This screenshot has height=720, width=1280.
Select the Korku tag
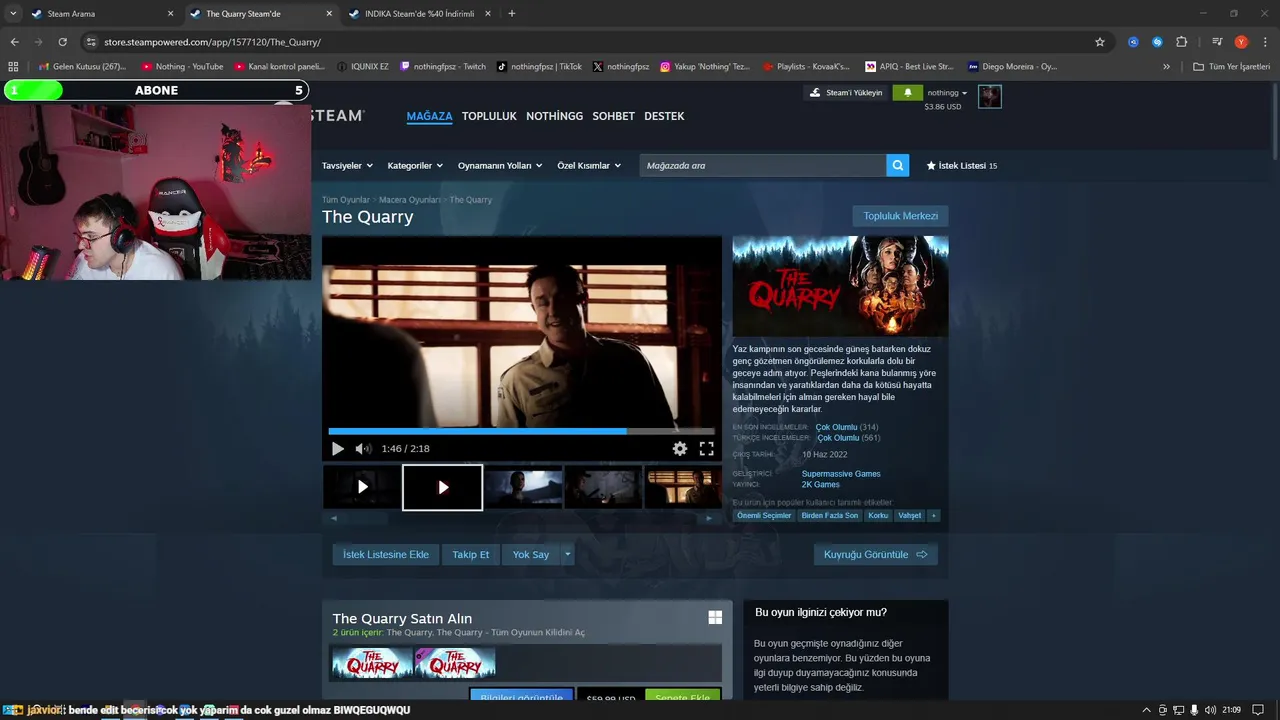(878, 516)
